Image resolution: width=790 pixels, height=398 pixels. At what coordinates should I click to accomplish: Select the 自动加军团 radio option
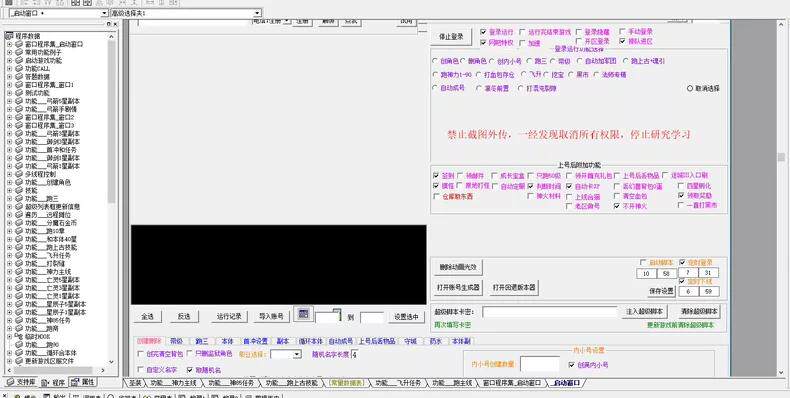579,61
